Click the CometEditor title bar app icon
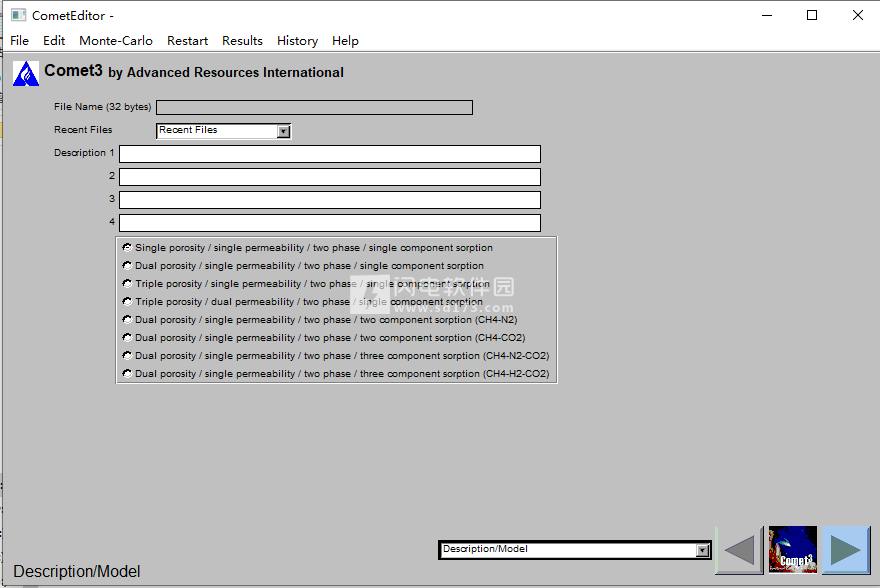This screenshot has width=880, height=588. [x=19, y=15]
